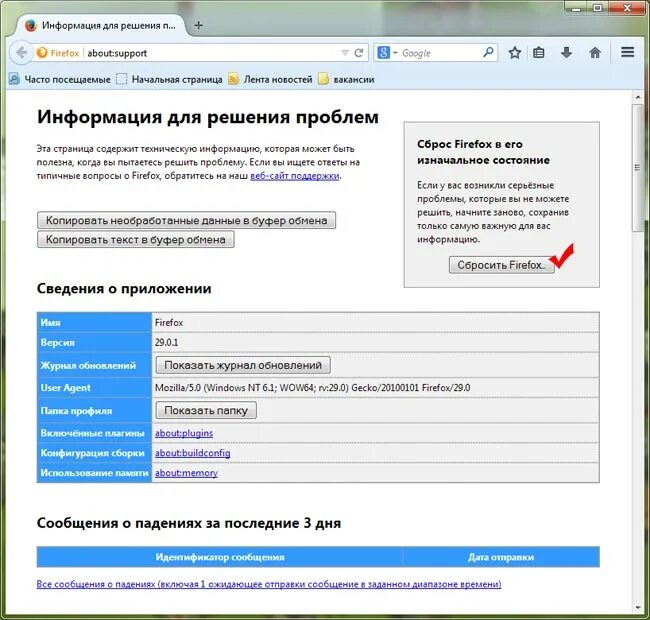Select the tab 'Информация для решения п...'

click(x=100, y=26)
